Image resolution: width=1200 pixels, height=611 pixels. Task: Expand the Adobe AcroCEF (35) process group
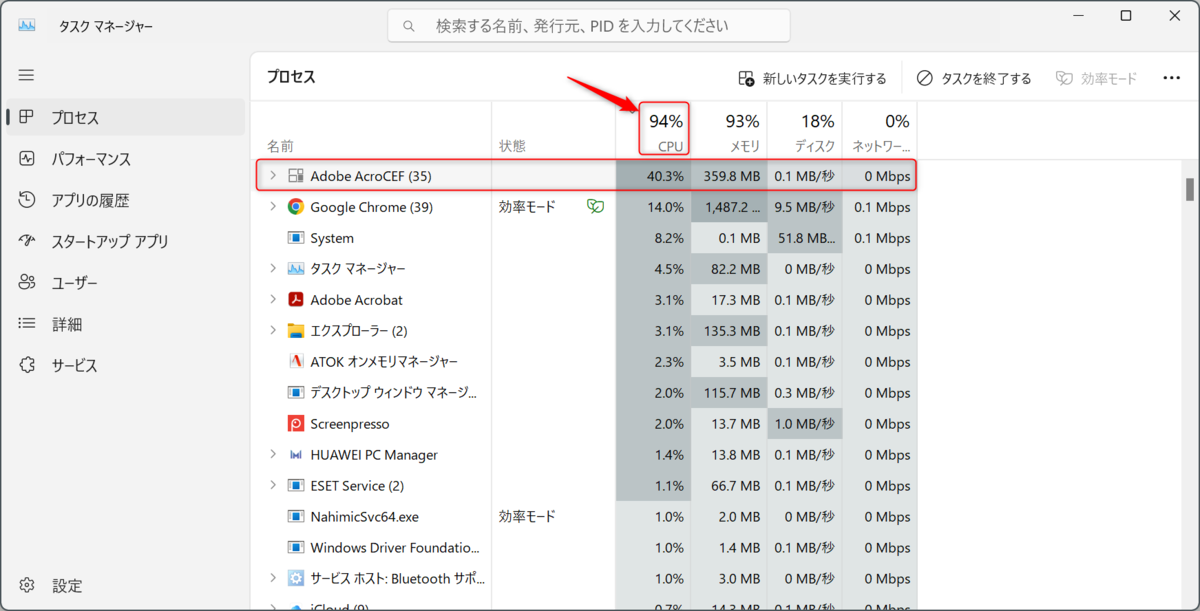(272, 176)
